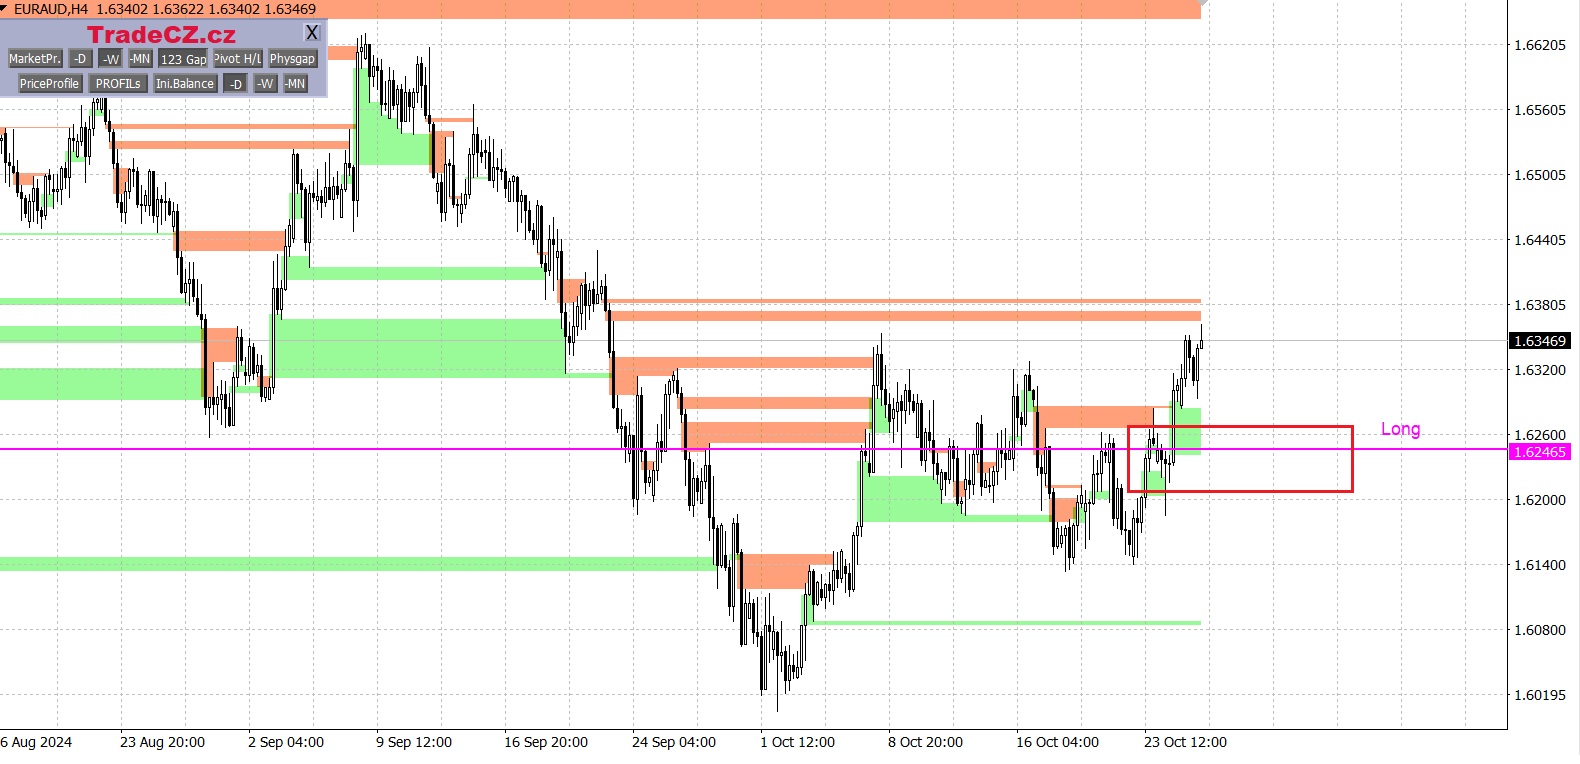Toggle the -D button beside MarketPr.
The height and width of the screenshot is (764, 1580).
pos(80,59)
